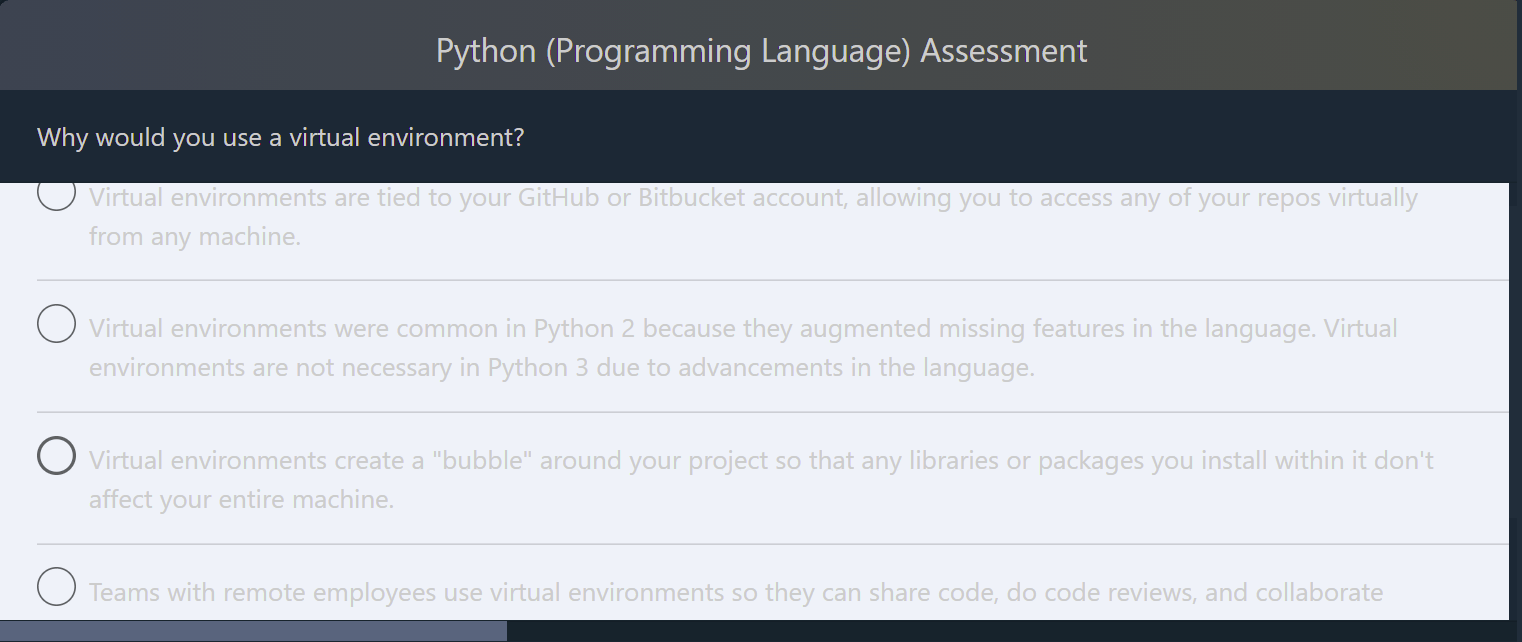This screenshot has height=642, width=1522.
Task: Click the scrollbar track right of the thumb
Action: coord(1000,631)
